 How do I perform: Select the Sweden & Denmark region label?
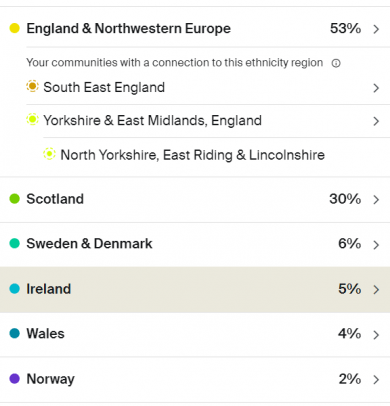(89, 244)
